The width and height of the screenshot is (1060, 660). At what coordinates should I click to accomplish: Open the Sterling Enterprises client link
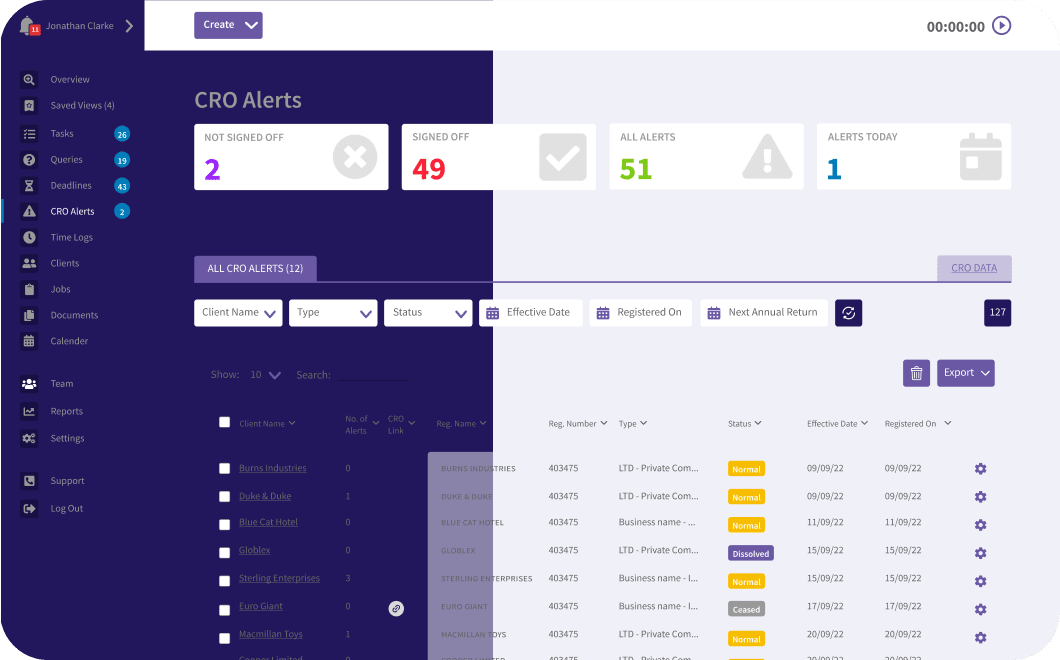[x=279, y=578]
